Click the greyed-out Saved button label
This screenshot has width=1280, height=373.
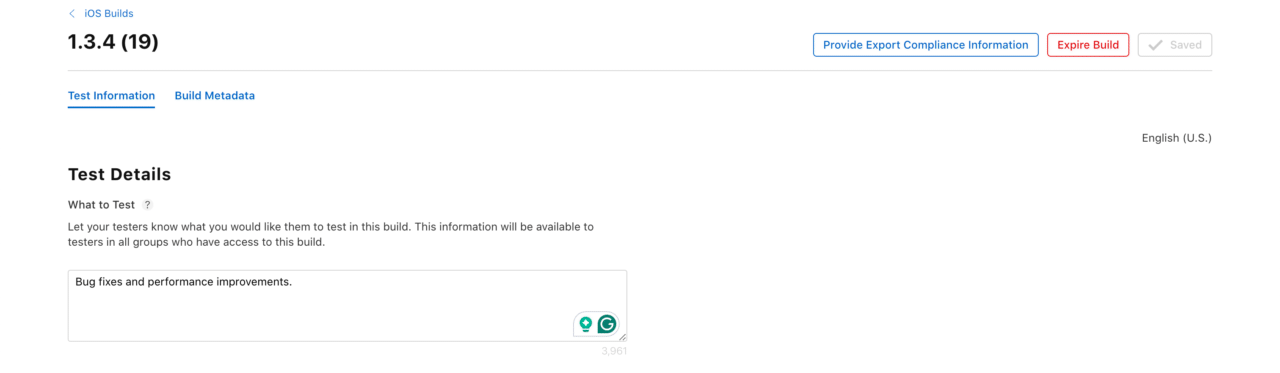coord(1186,45)
